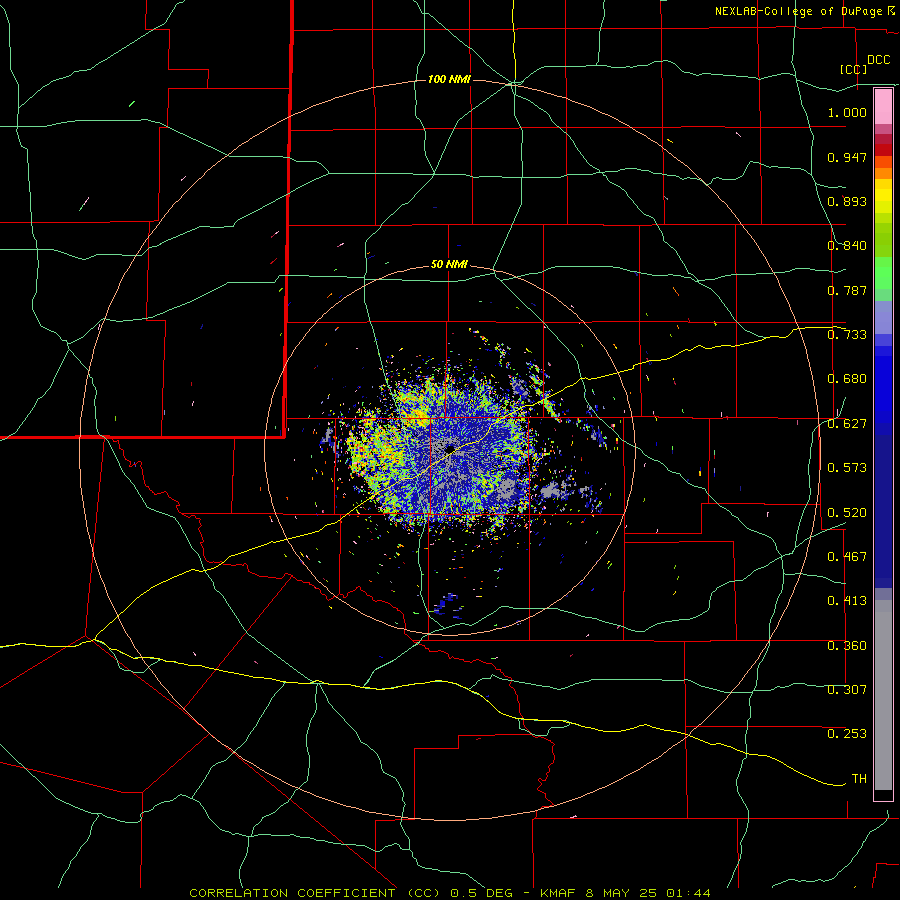This screenshot has height=900, width=900.
Task: Select the 0.360 legend value
Action: (847, 646)
